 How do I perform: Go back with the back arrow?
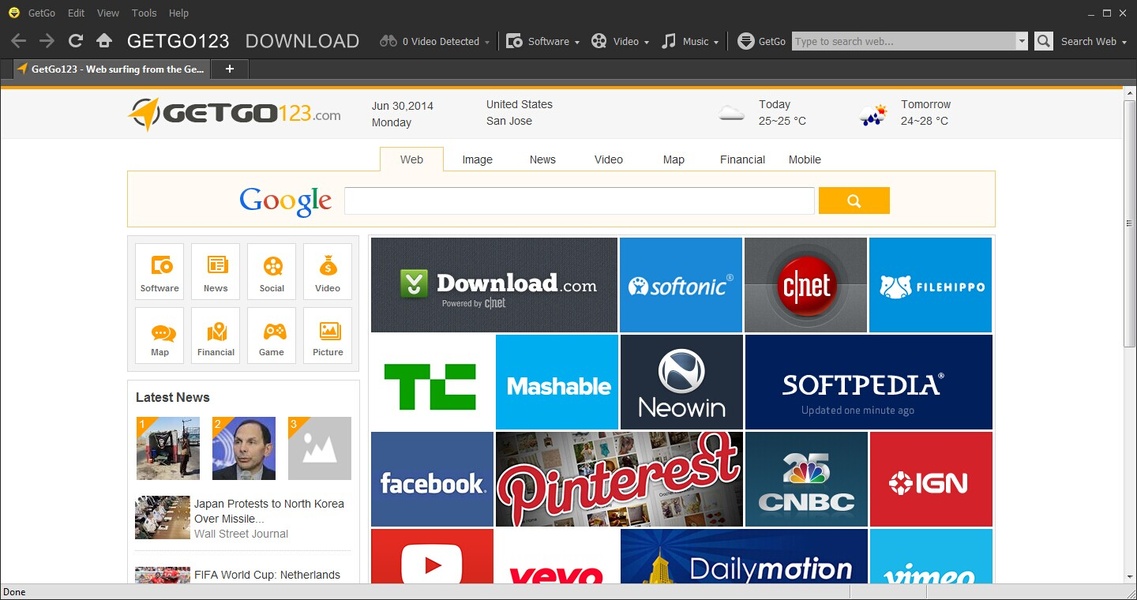point(18,41)
